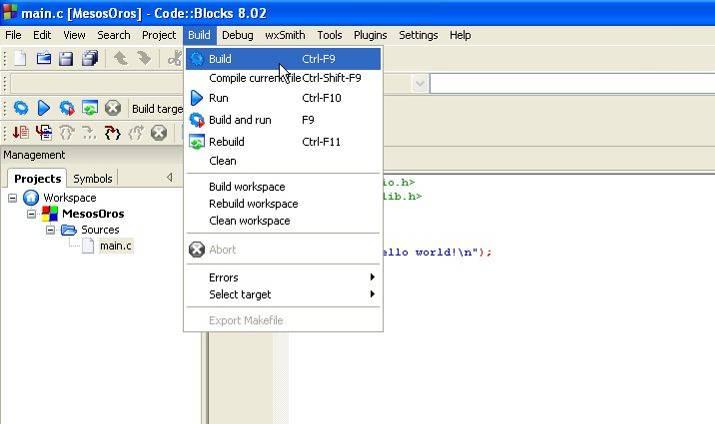The height and width of the screenshot is (424, 715).
Task: Switch to the Projects tab
Action: pos(37,178)
